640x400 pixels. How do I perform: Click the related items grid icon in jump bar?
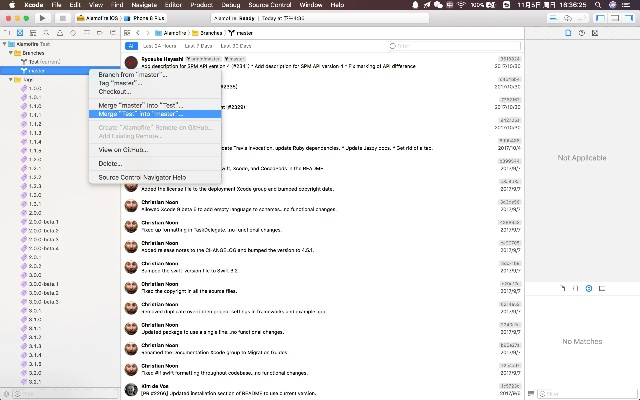[127, 33]
